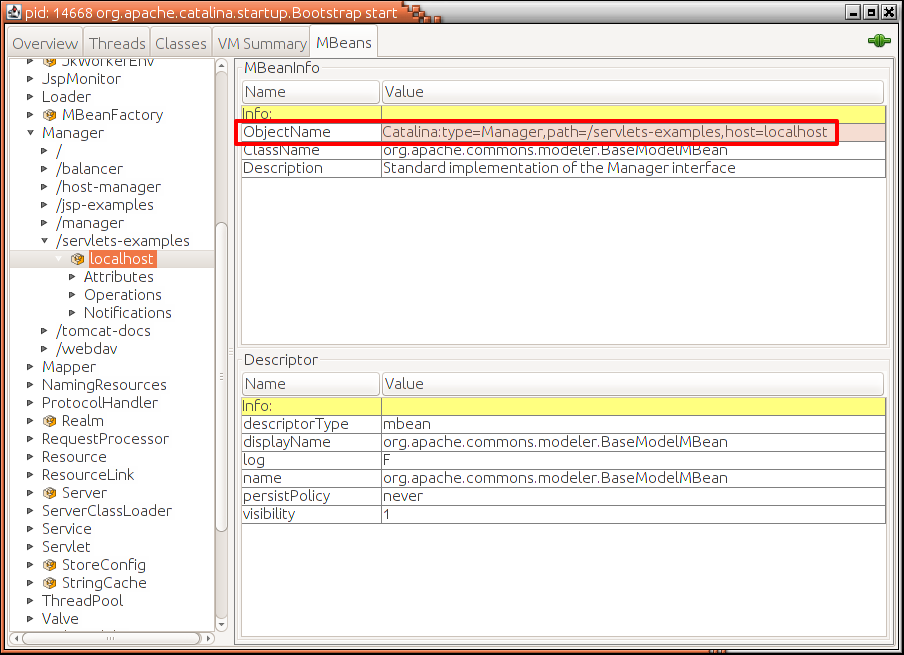Click the green connection status icon
The image size is (904, 655).
879,42
